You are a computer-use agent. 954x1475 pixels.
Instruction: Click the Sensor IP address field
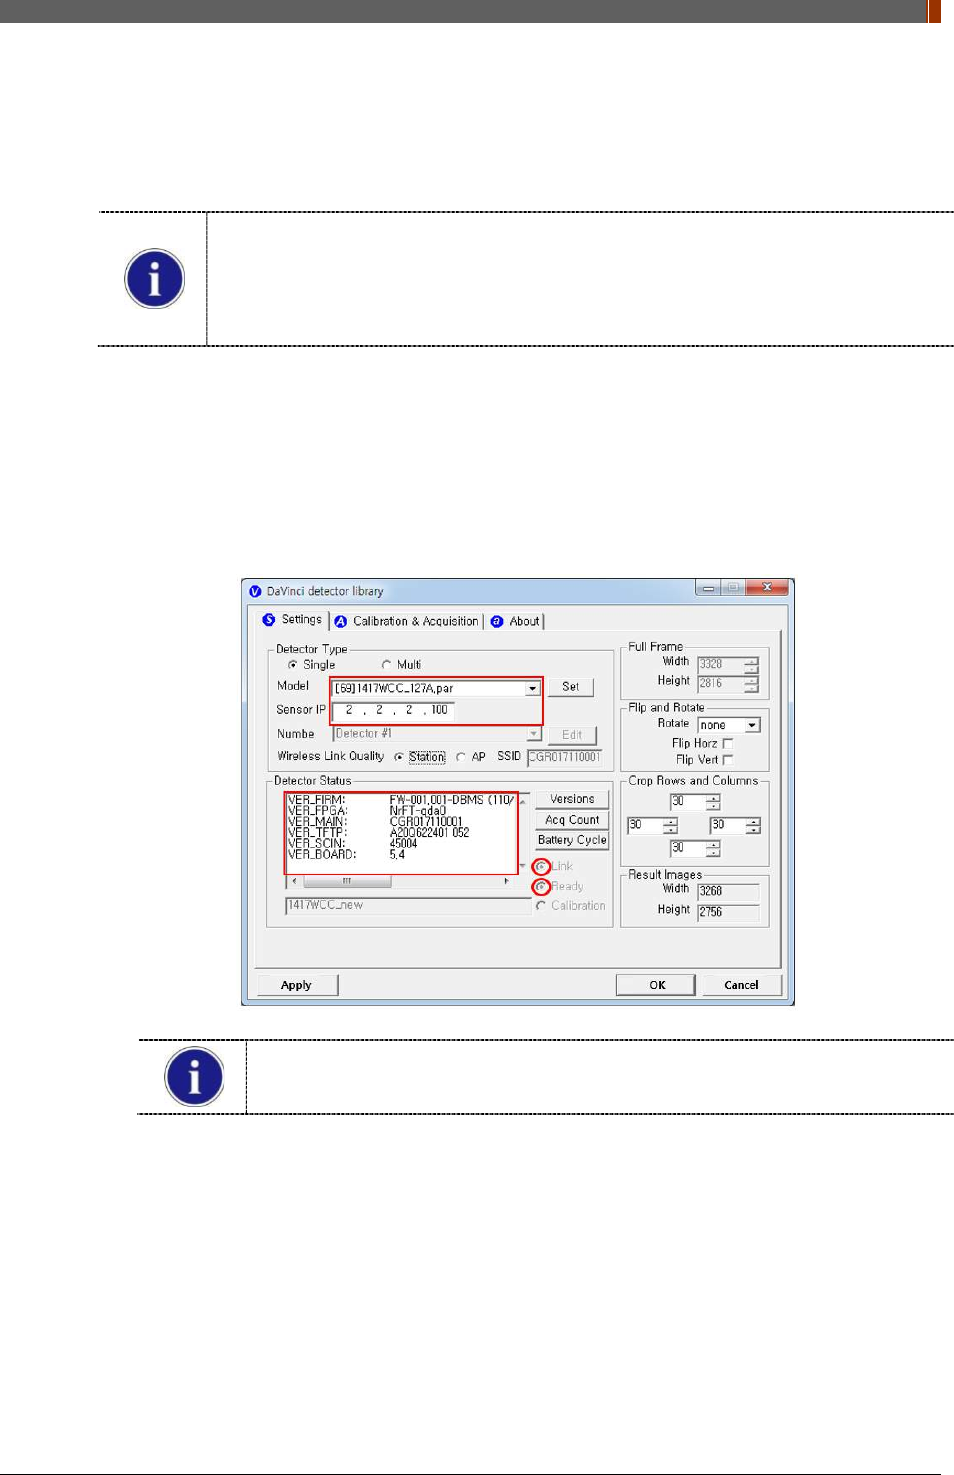coord(393,710)
